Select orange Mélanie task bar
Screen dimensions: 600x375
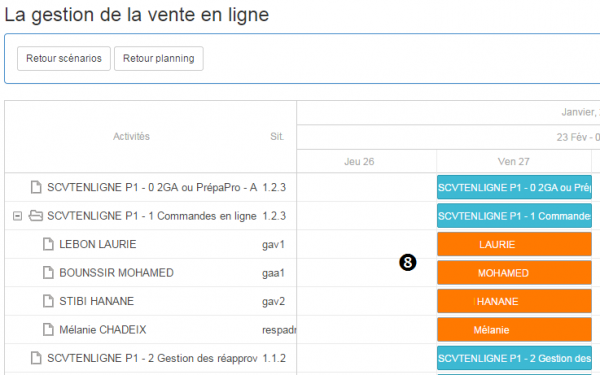coord(514,329)
